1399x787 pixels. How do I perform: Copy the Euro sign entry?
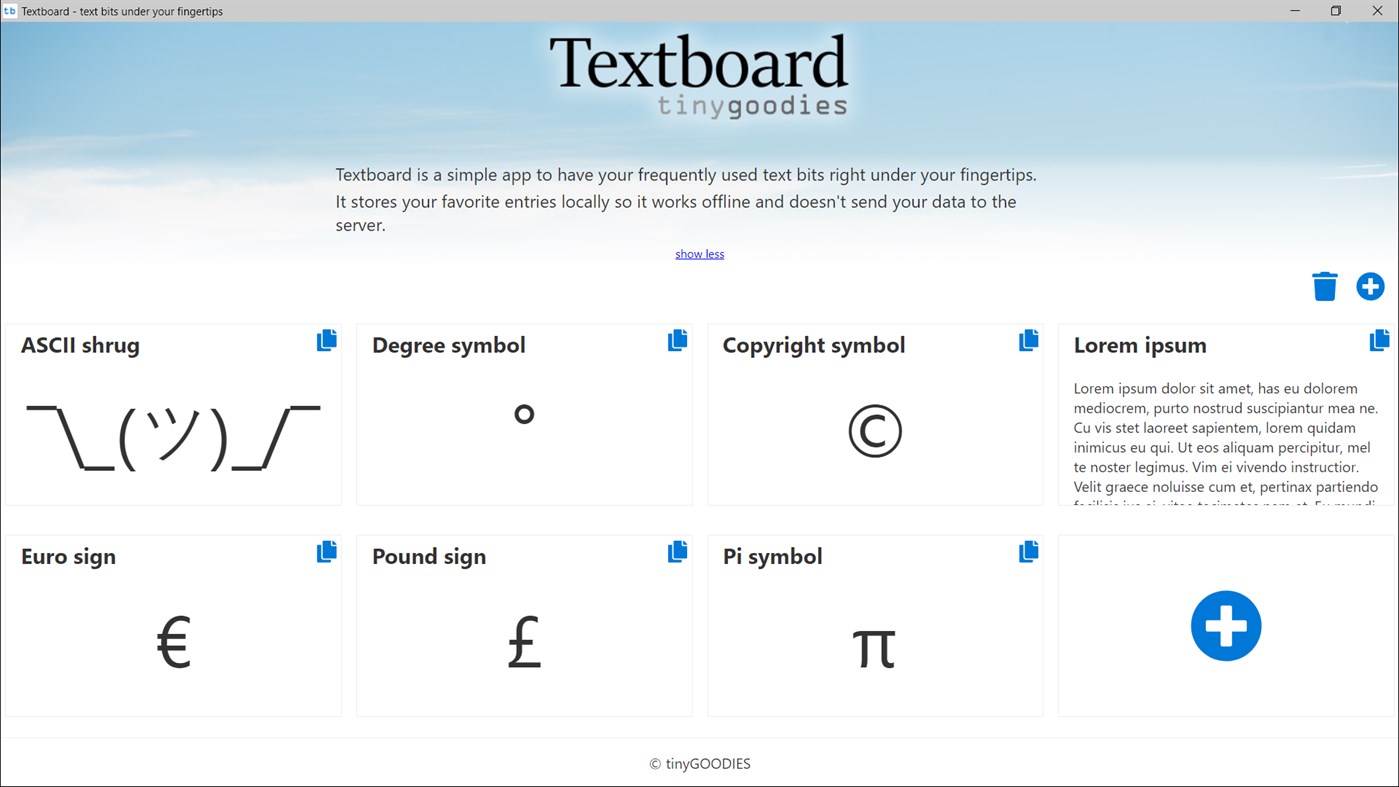point(326,551)
